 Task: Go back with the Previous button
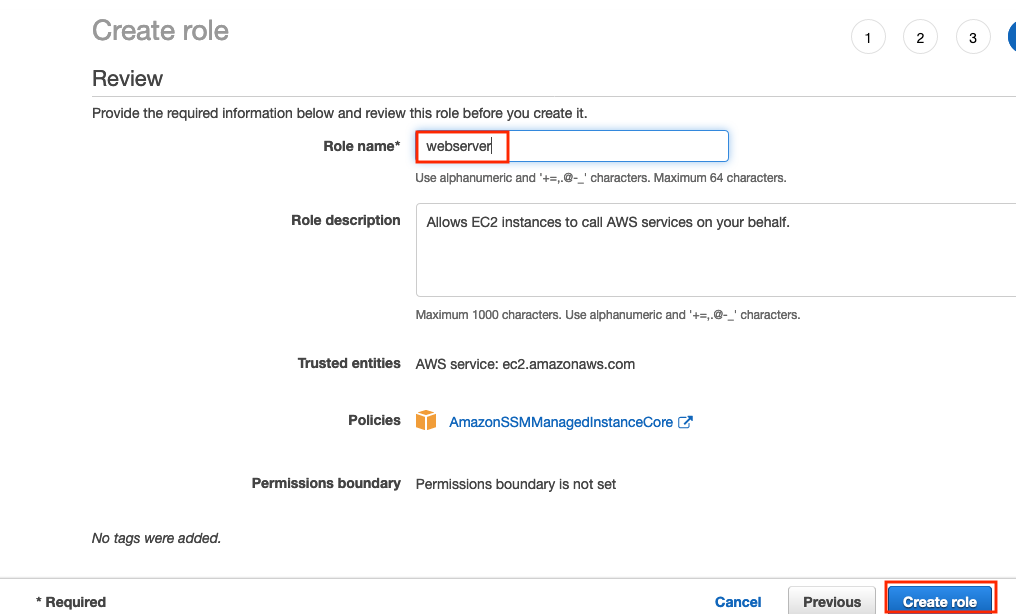tap(832, 602)
